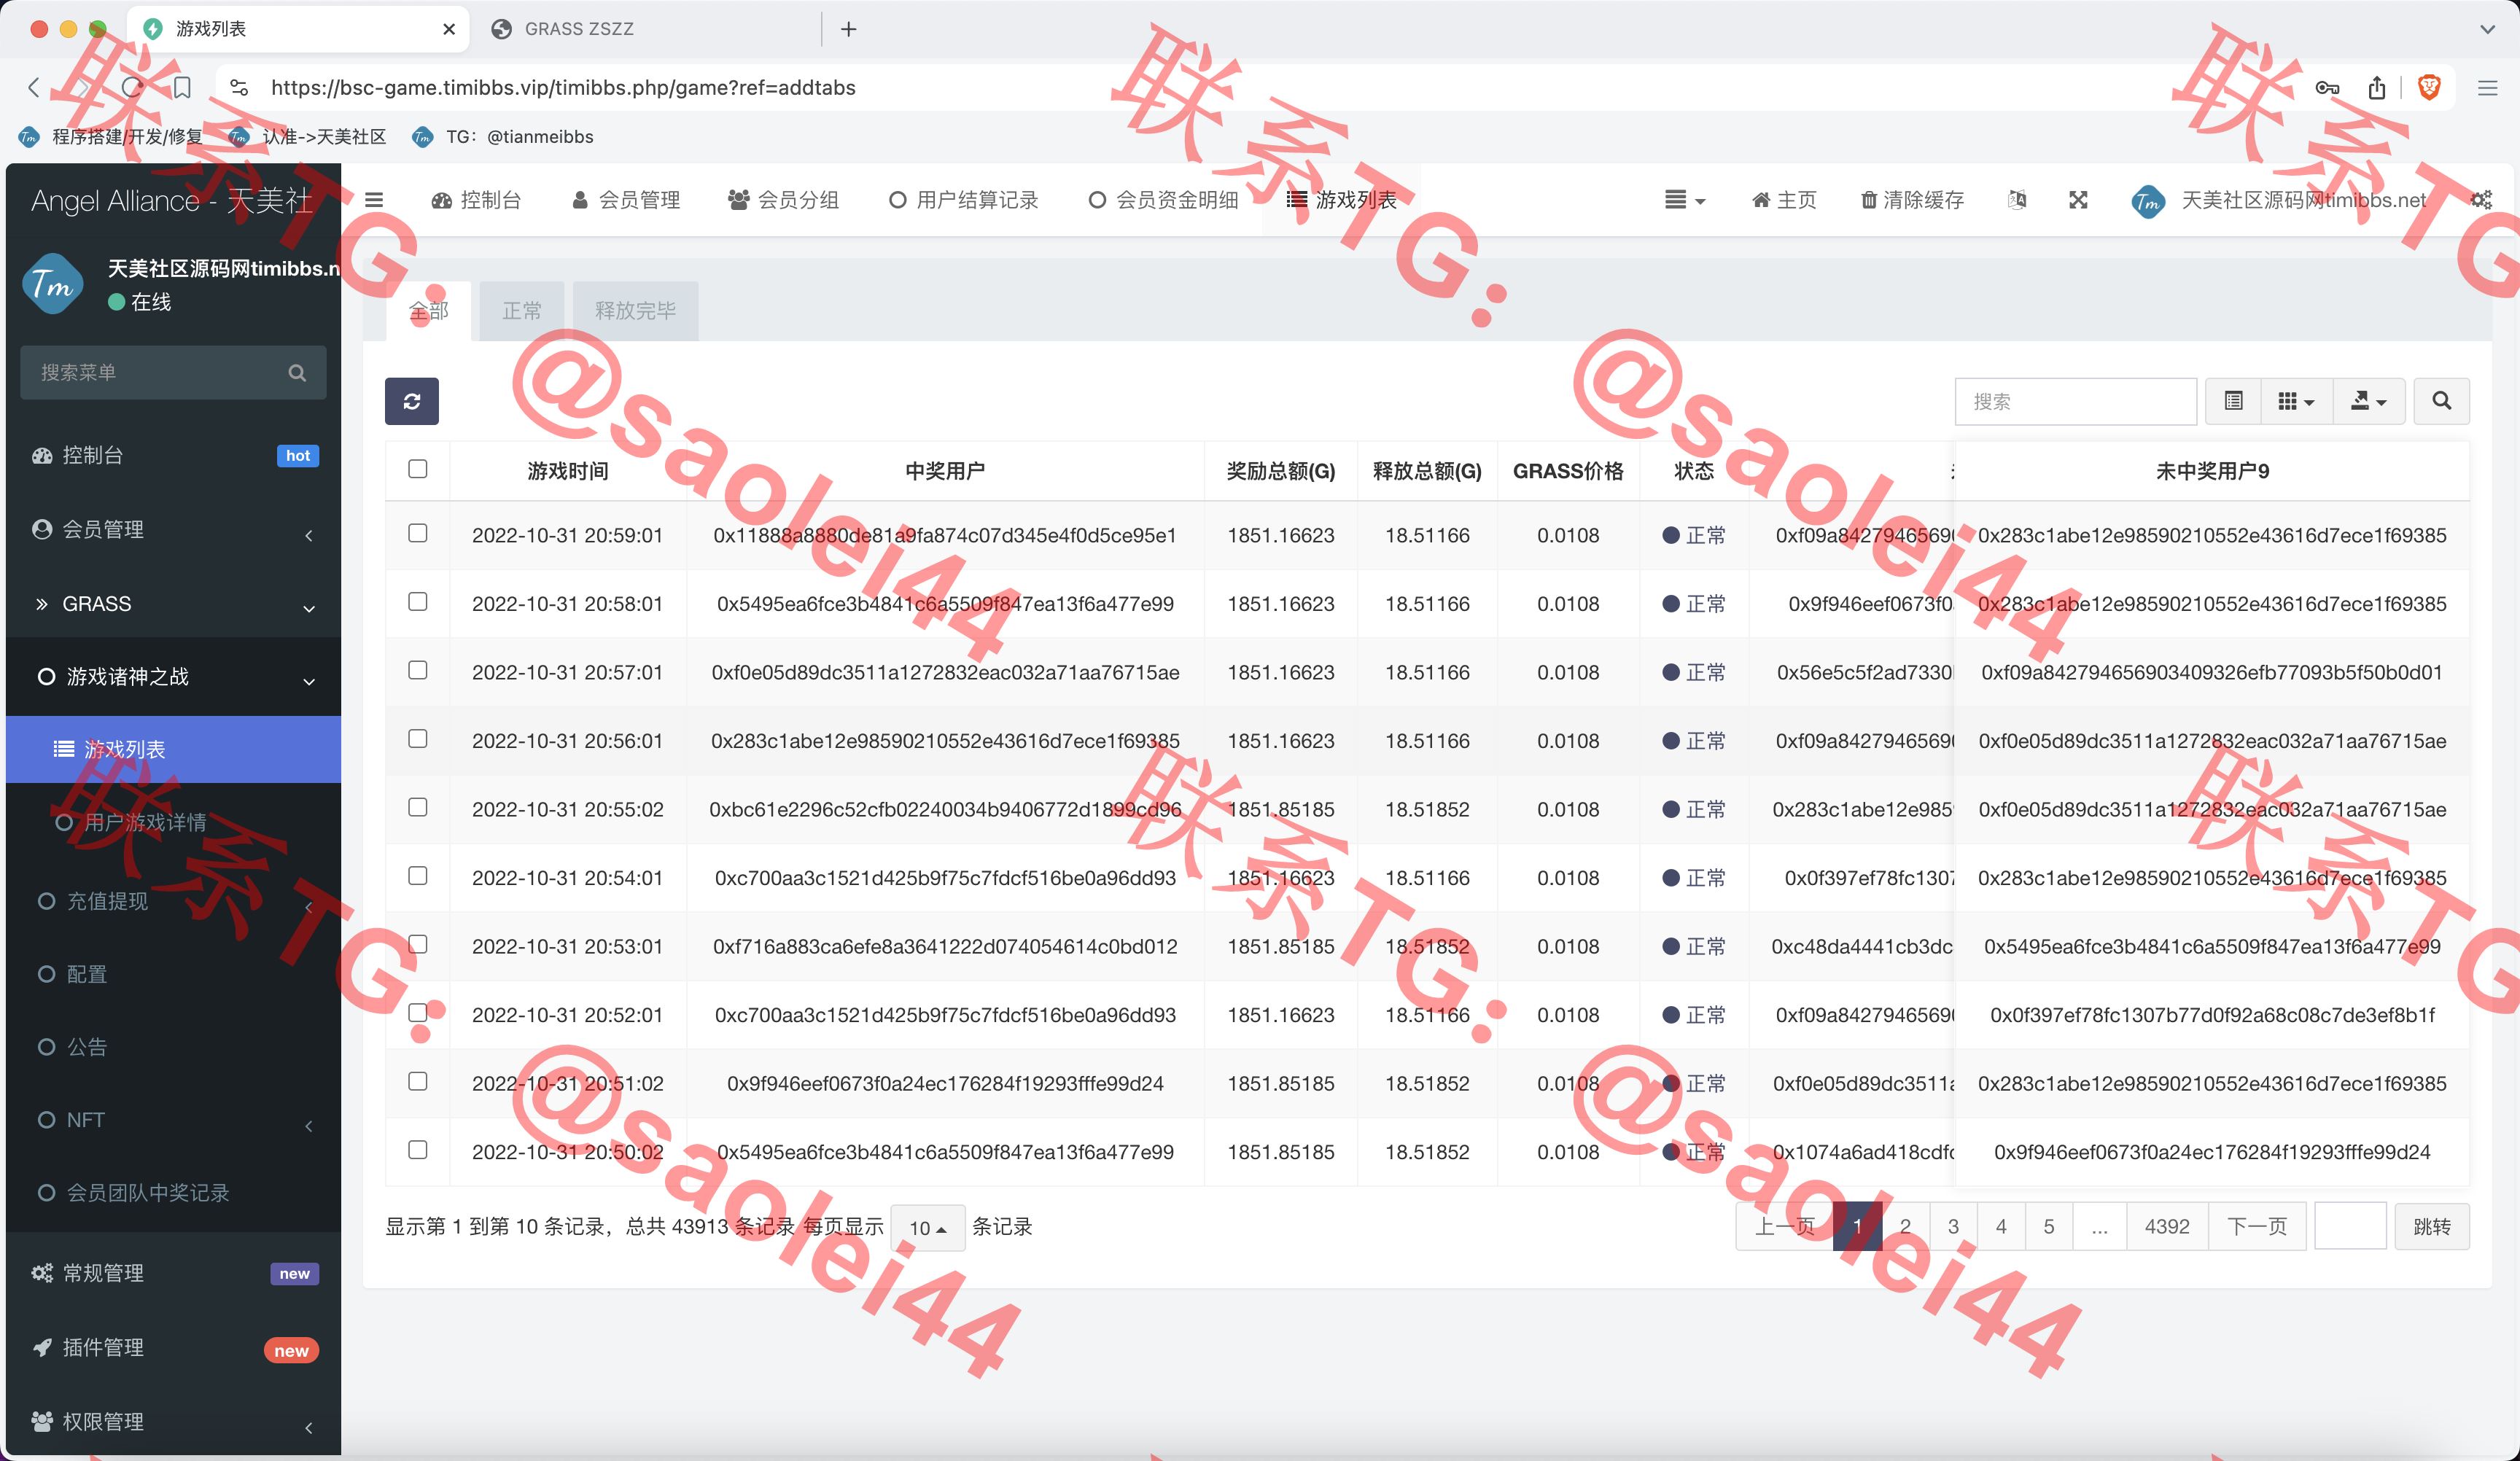This screenshot has height=1461, width=2520.
Task: Click the site settings icon in address bar
Action: [239, 88]
